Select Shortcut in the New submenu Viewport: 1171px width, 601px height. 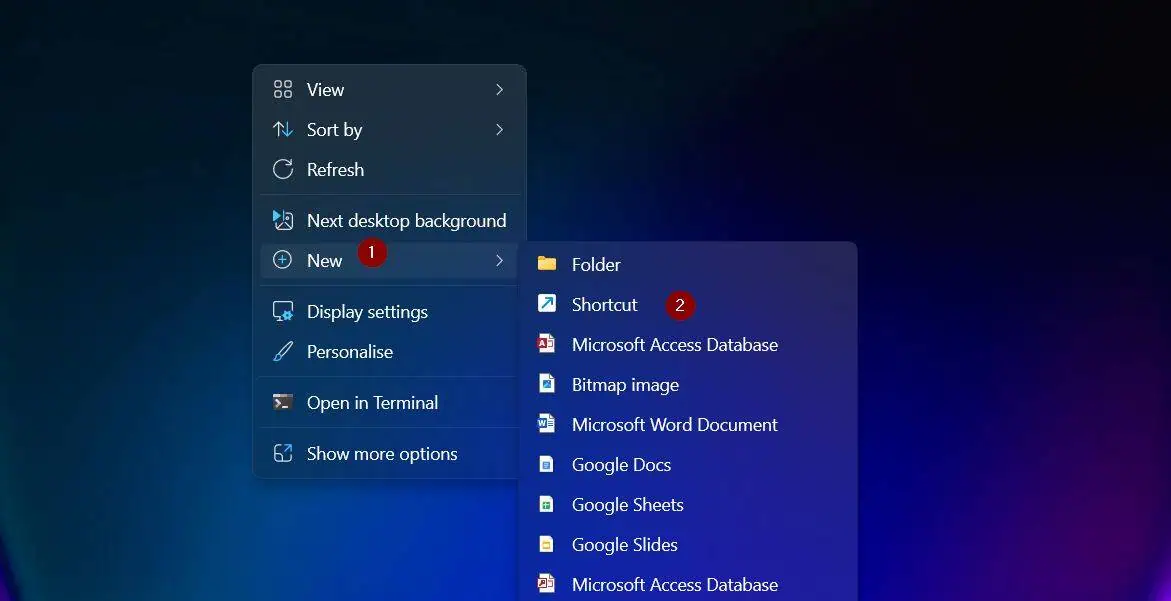point(688,305)
